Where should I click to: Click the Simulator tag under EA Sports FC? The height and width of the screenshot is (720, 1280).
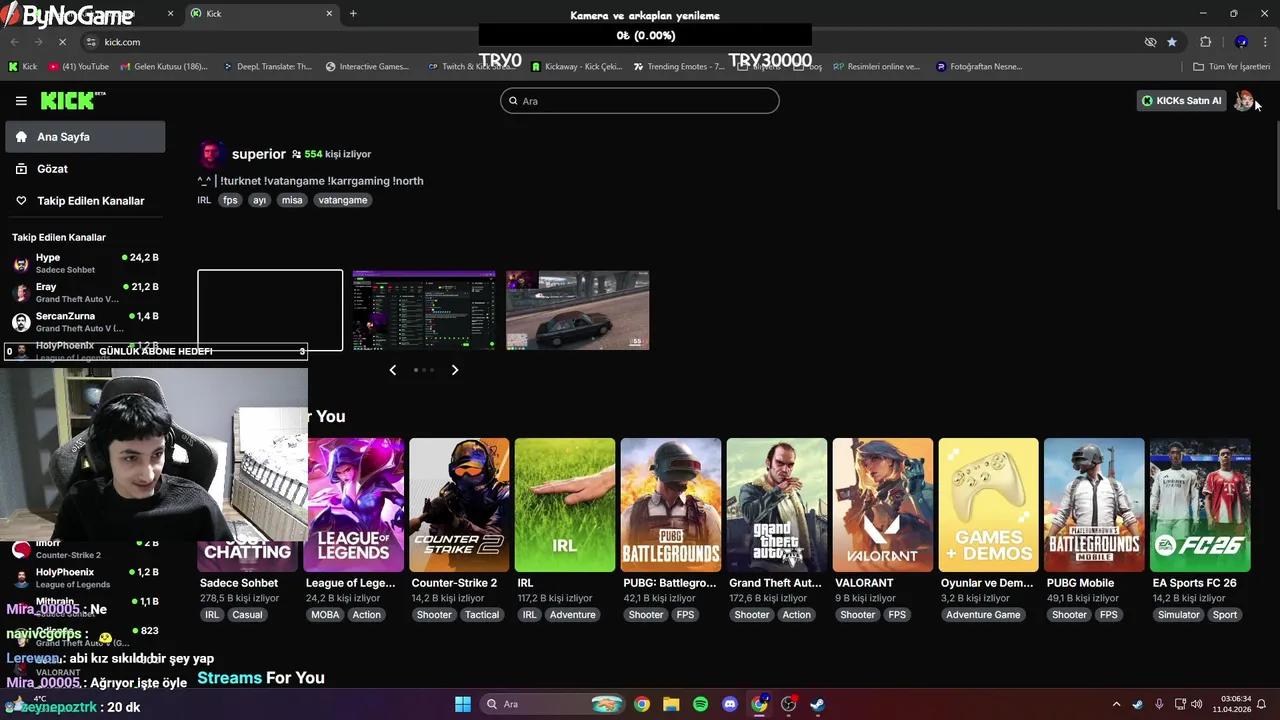pos(1178,615)
